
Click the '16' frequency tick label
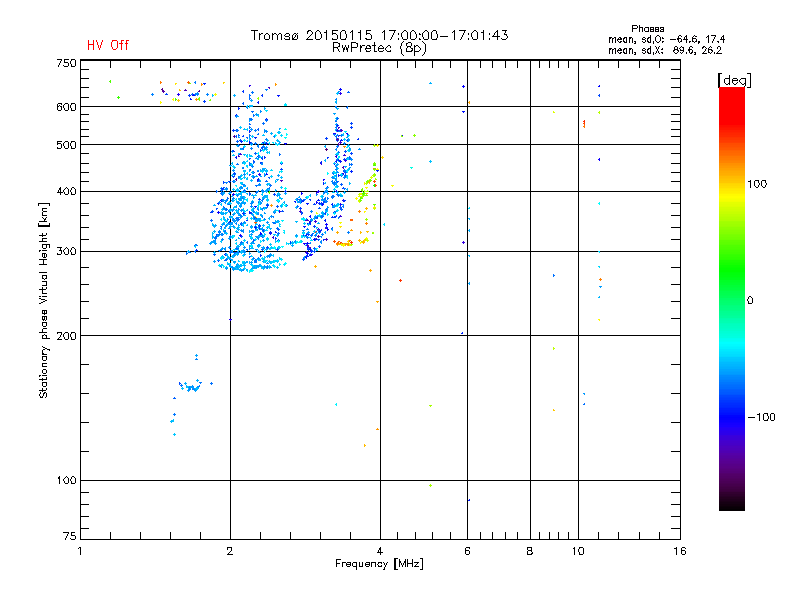point(680,551)
